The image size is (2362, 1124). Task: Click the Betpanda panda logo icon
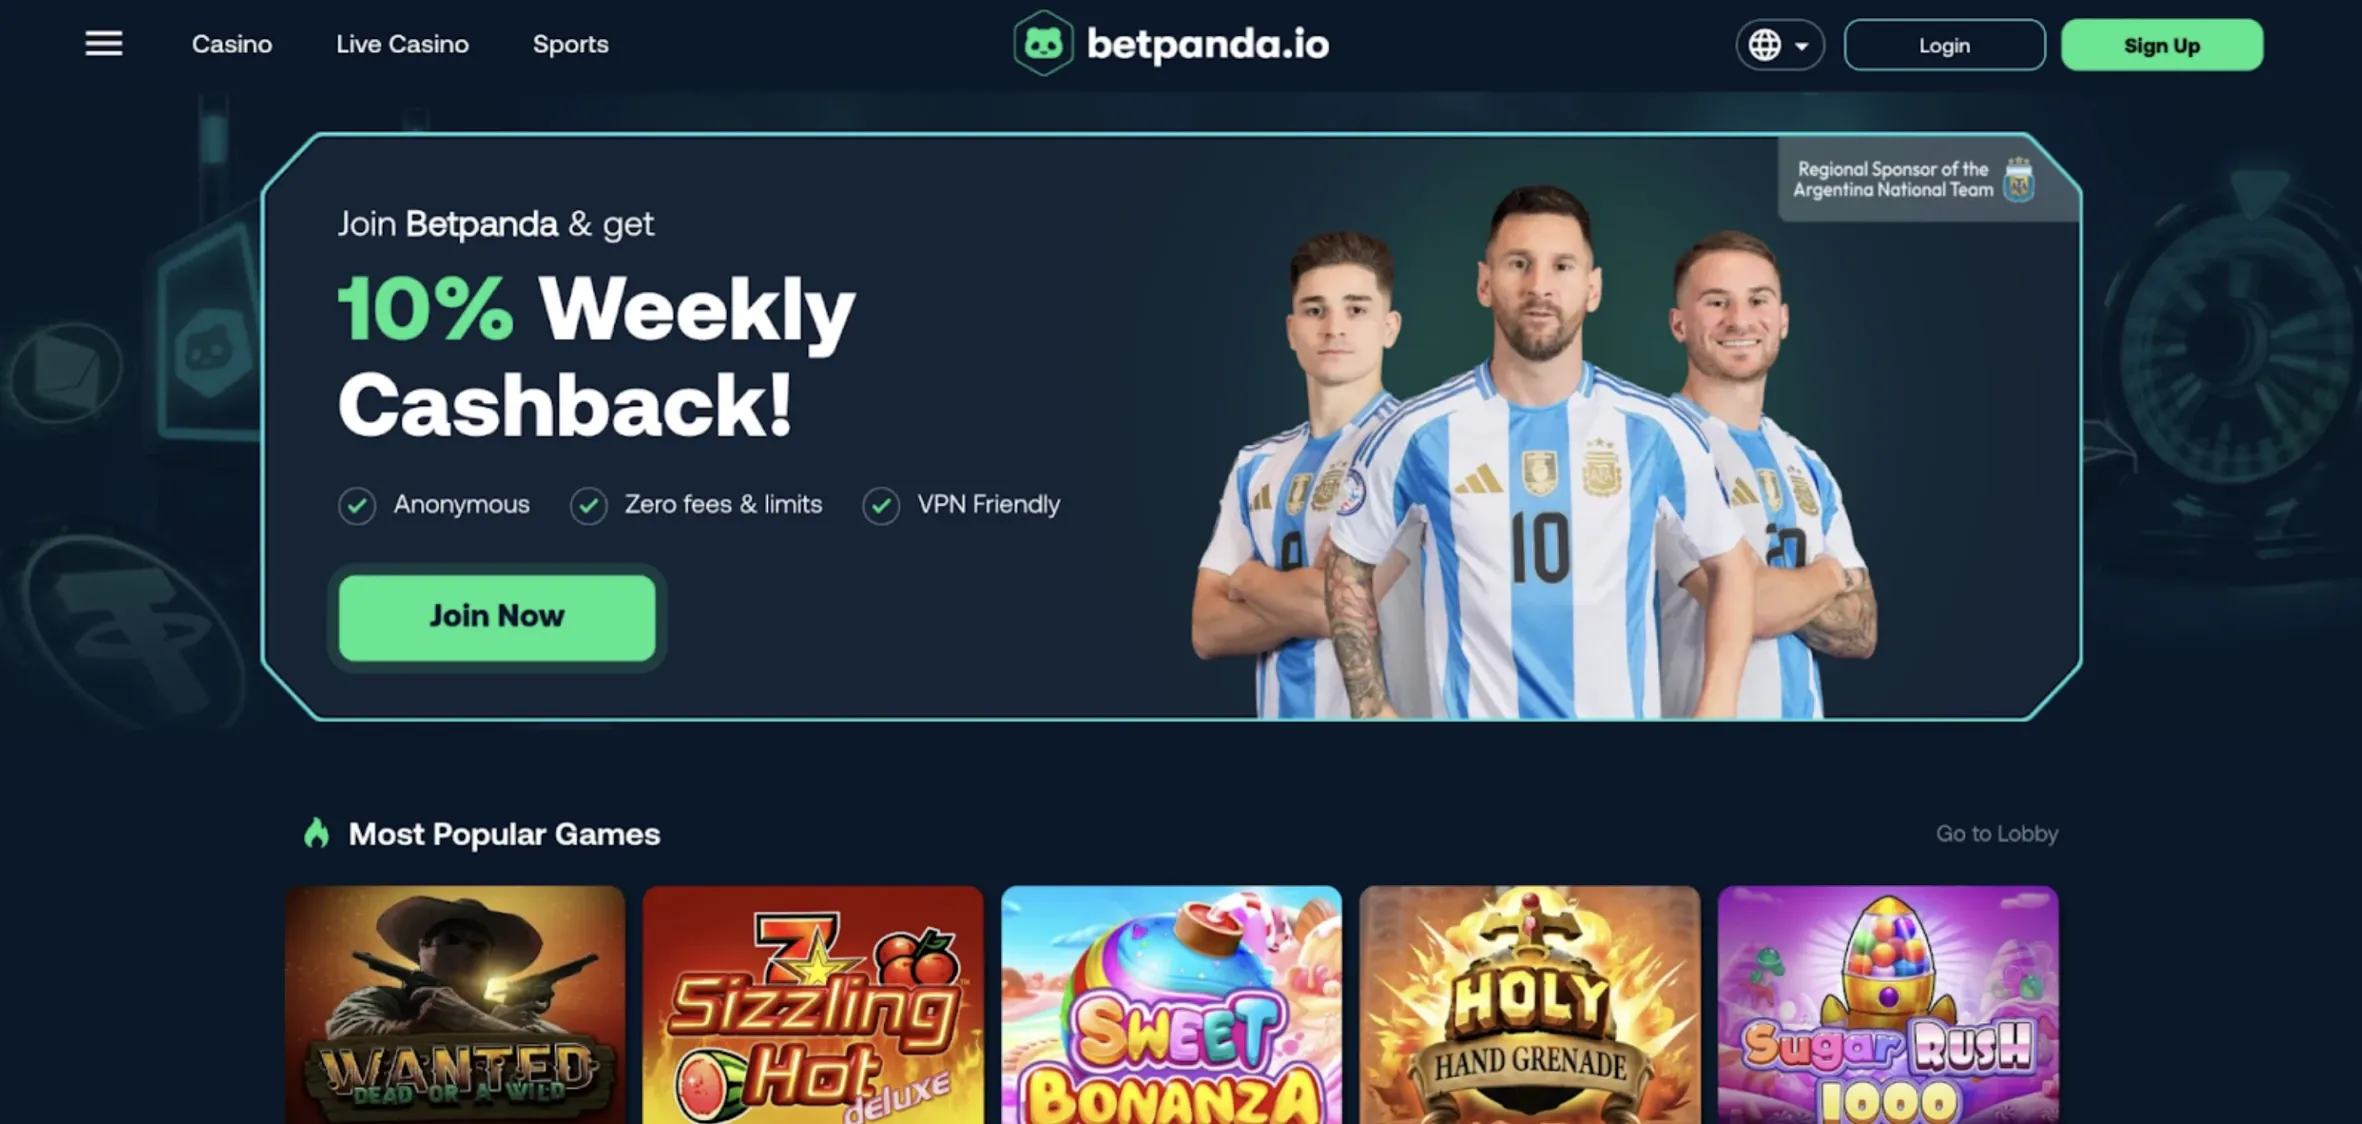click(x=1043, y=44)
